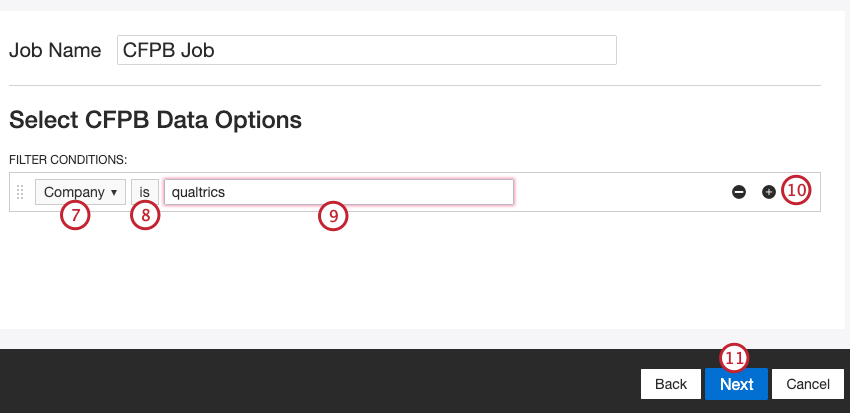Cancel the CFPB job setup
This screenshot has height=413, width=850.
808,384
